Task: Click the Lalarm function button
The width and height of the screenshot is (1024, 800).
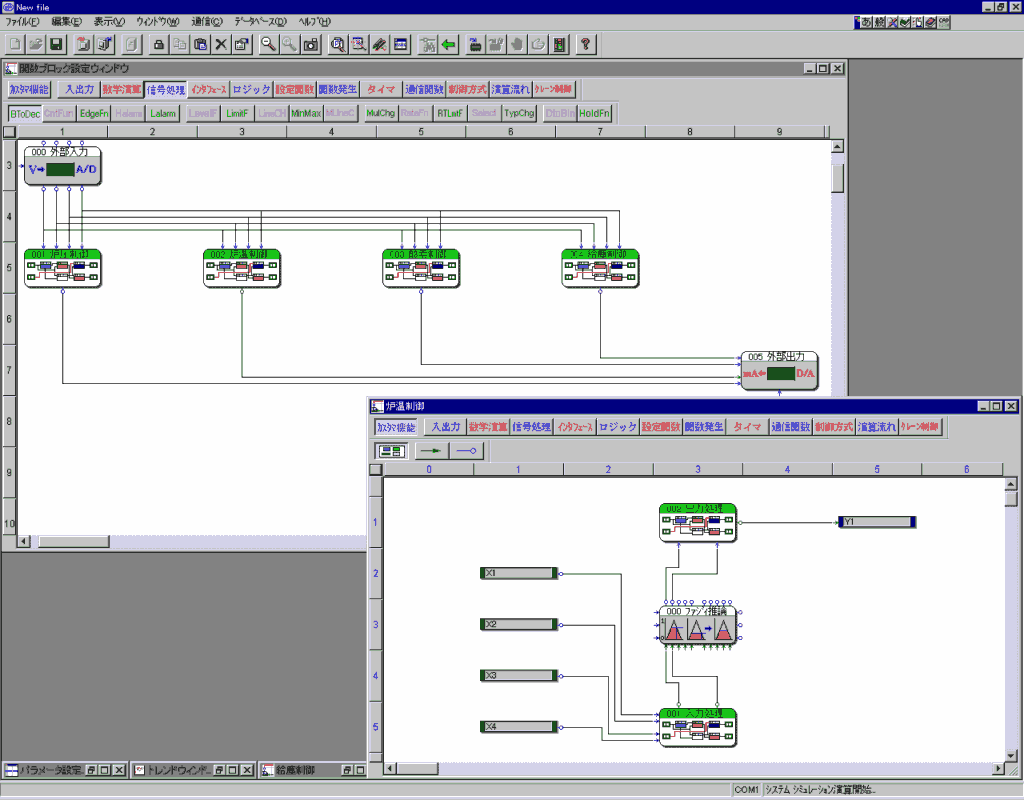Action: tap(163, 114)
